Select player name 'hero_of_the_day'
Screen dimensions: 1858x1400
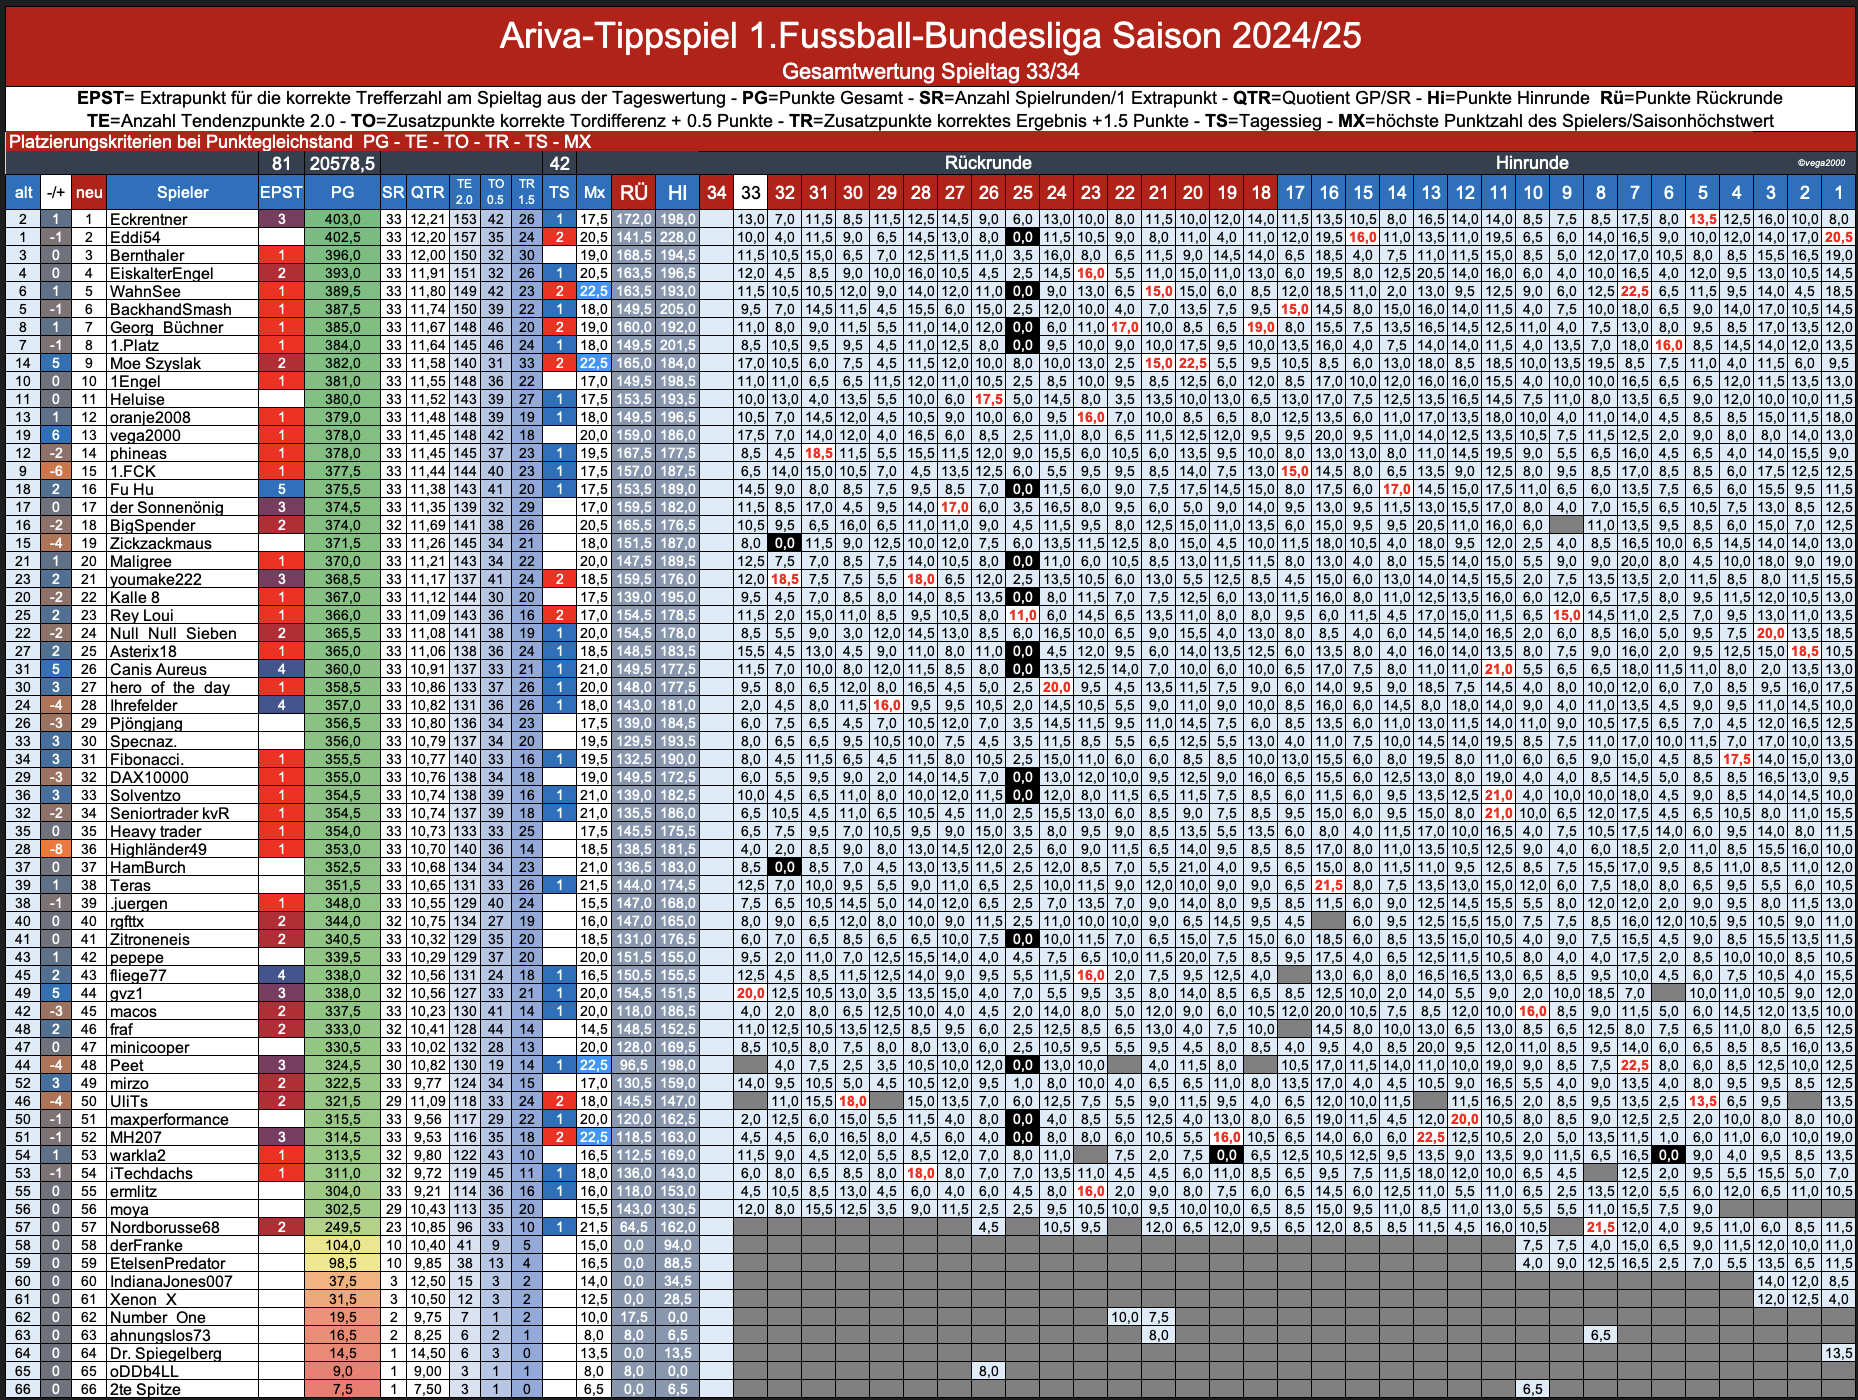[x=169, y=687]
